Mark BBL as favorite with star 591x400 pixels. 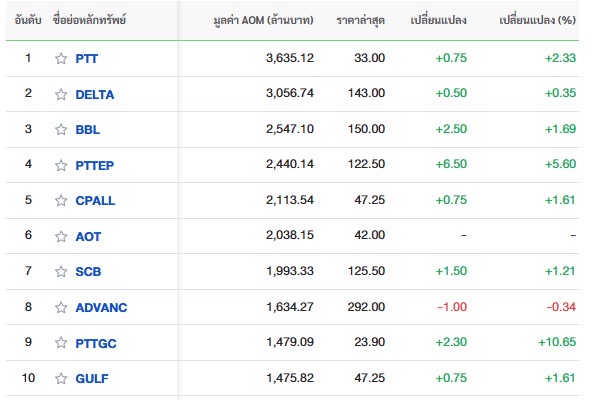pos(61,129)
